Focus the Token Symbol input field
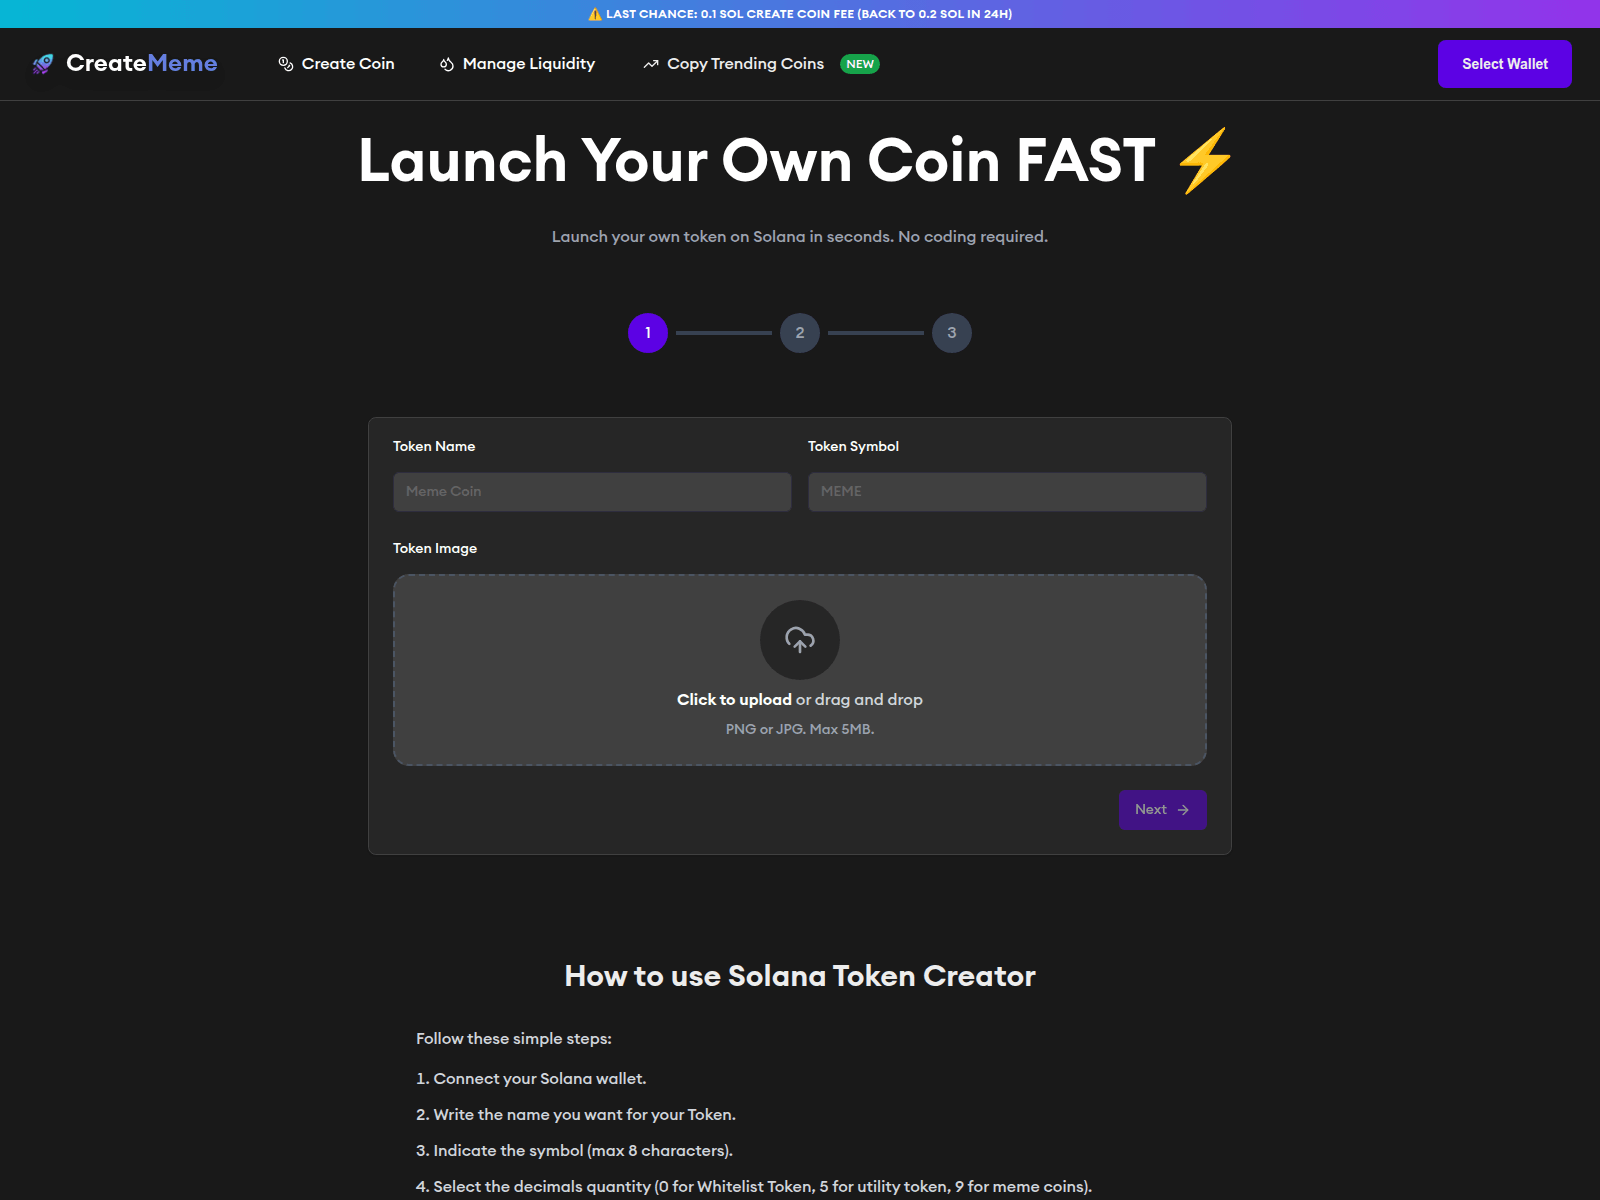 click(1007, 492)
